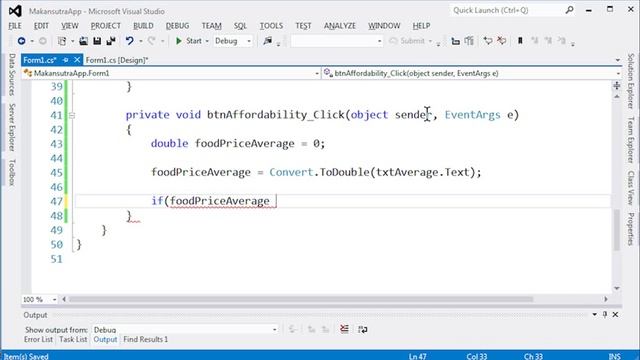Click the Quick Launch search magnifier icon
The image size is (640, 360).
569,10
